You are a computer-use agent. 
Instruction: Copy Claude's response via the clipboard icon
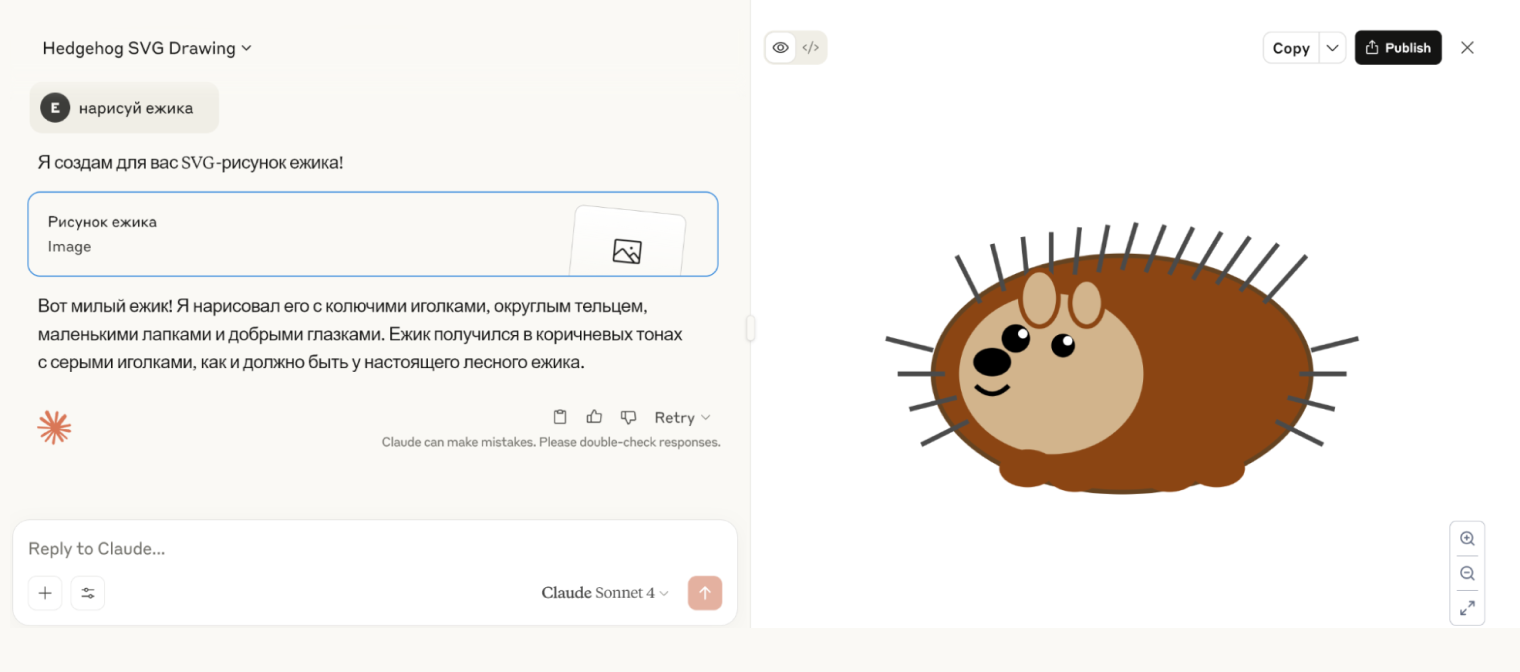click(x=560, y=417)
